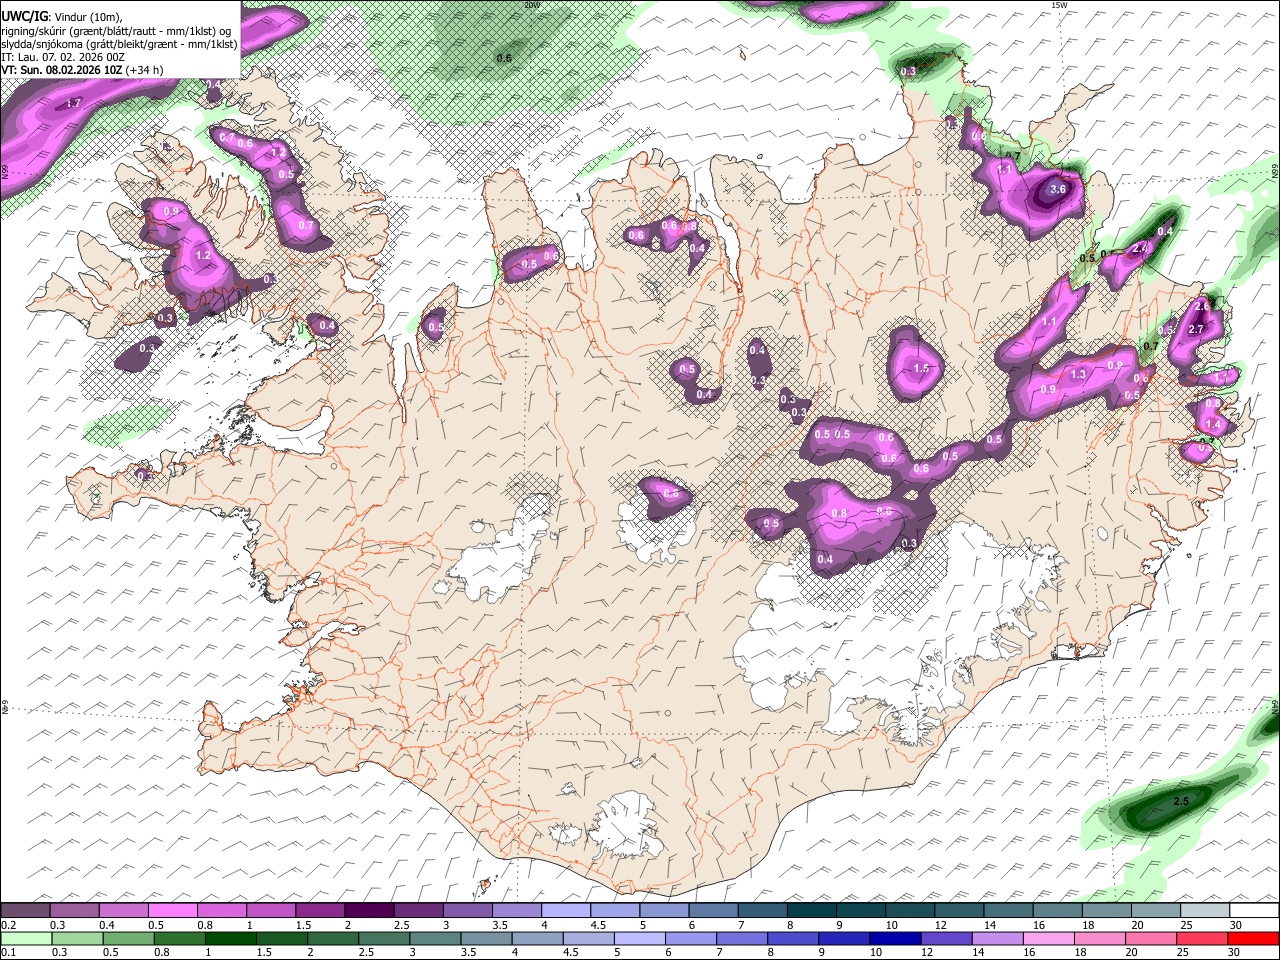
Task: Click the header line 'UWC/IG: Vindur (10m),'
Action: pos(61,17)
